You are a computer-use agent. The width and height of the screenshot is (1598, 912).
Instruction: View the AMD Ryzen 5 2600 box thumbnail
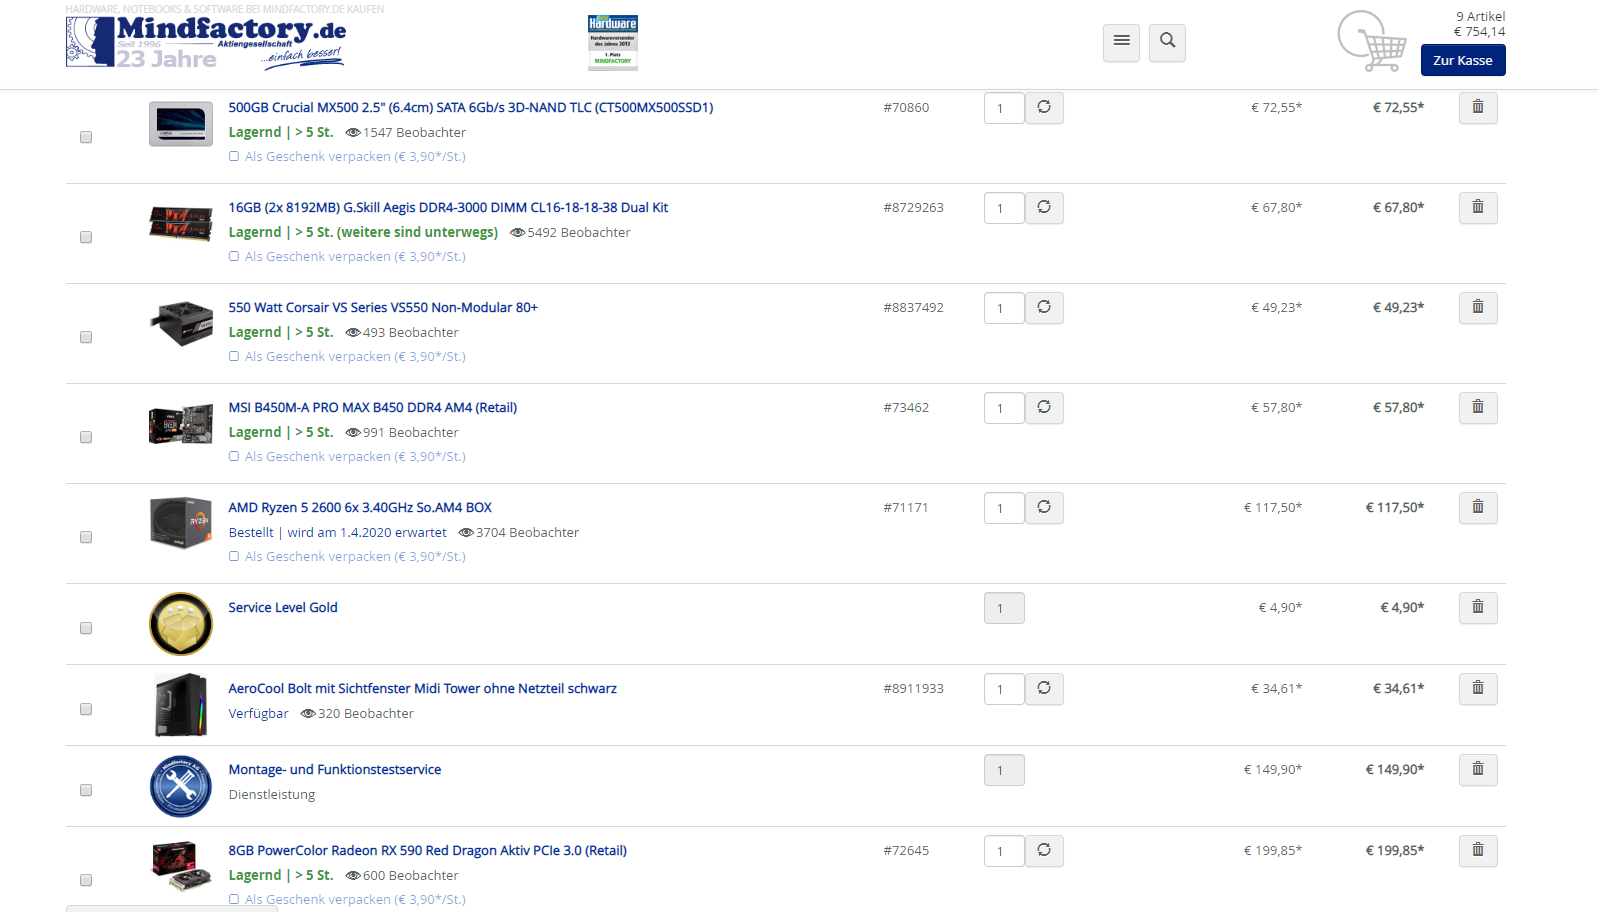pos(181,523)
